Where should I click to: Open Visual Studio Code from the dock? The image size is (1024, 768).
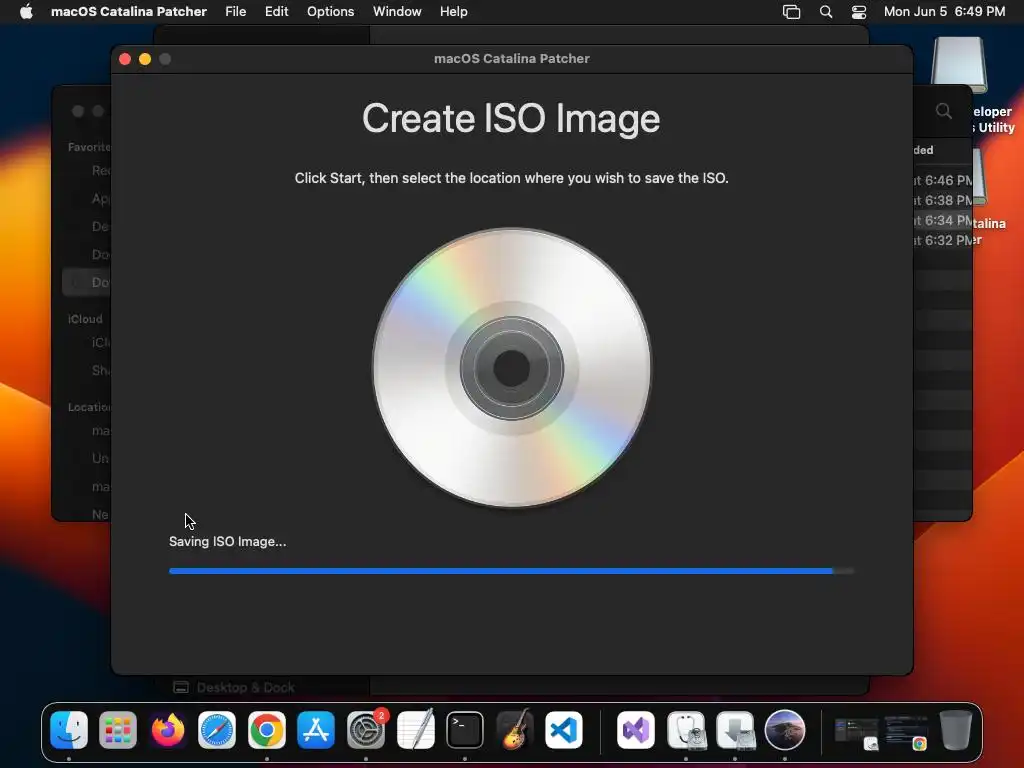[564, 729]
